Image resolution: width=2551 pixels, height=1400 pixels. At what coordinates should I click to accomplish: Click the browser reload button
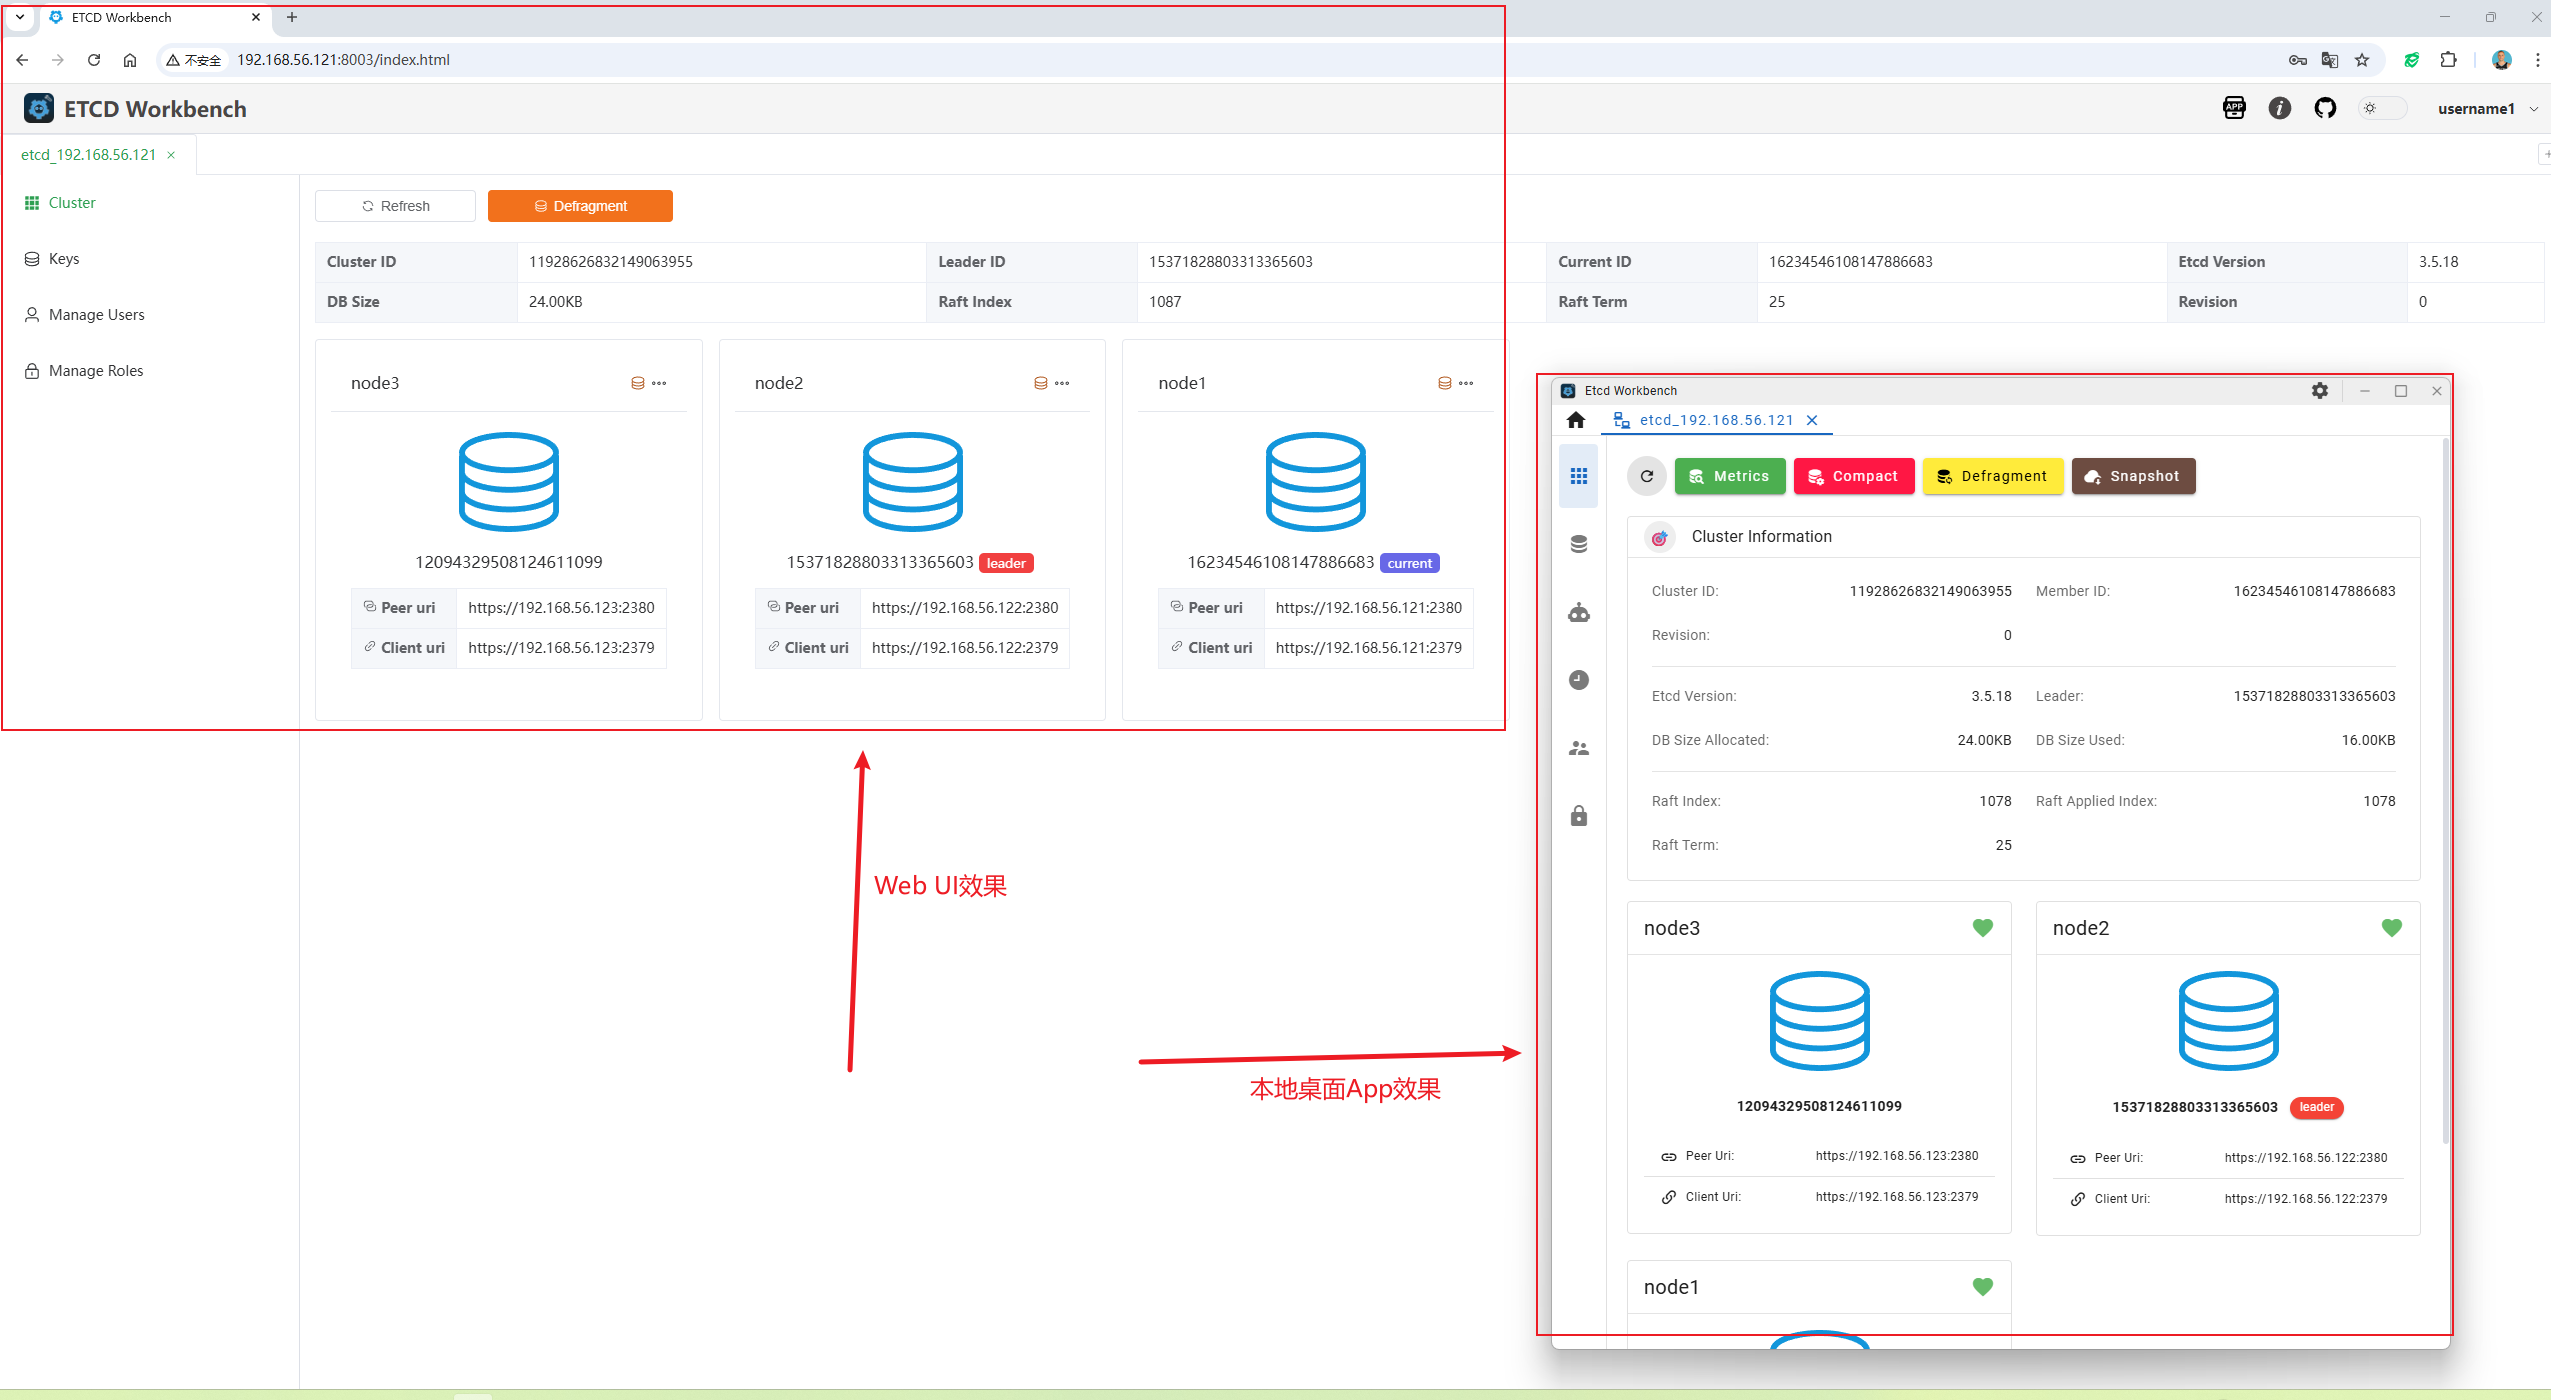(x=94, y=60)
